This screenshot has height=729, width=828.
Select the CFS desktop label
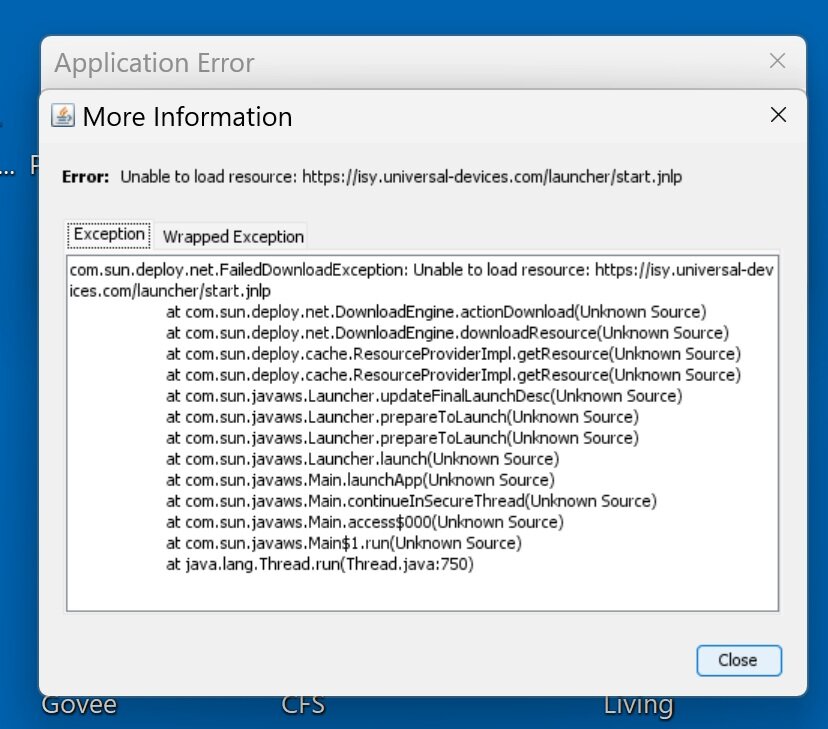pyautogui.click(x=303, y=706)
